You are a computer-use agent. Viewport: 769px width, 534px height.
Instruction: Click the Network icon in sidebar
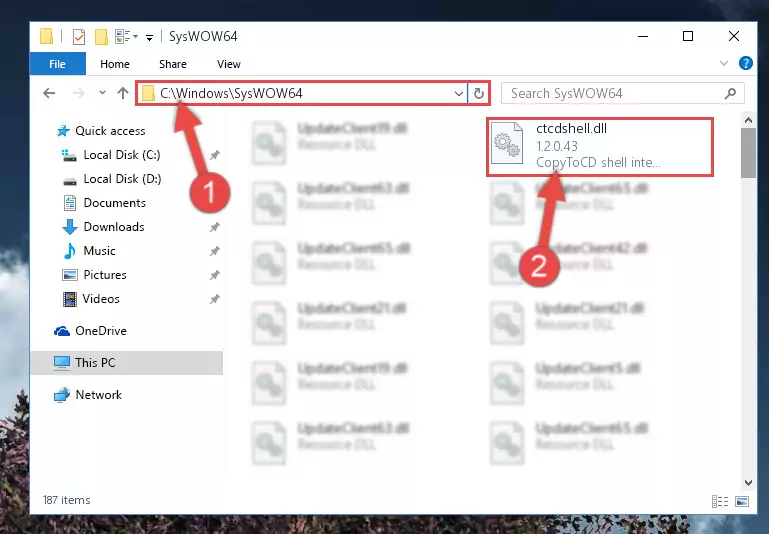pyautogui.click(x=62, y=395)
